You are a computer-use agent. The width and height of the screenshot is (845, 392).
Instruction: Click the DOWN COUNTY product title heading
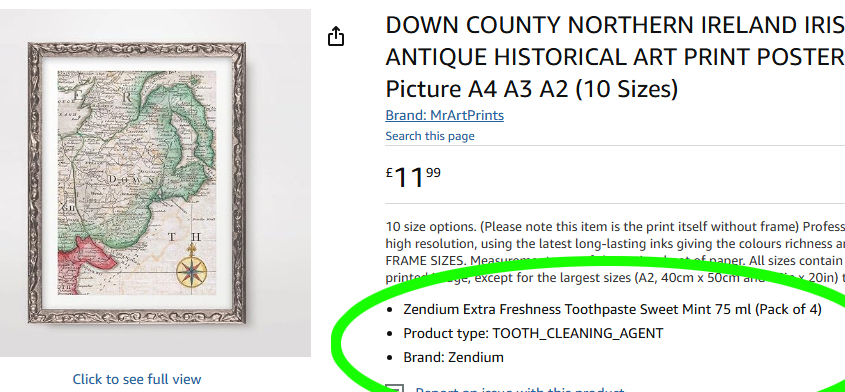tap(615, 57)
